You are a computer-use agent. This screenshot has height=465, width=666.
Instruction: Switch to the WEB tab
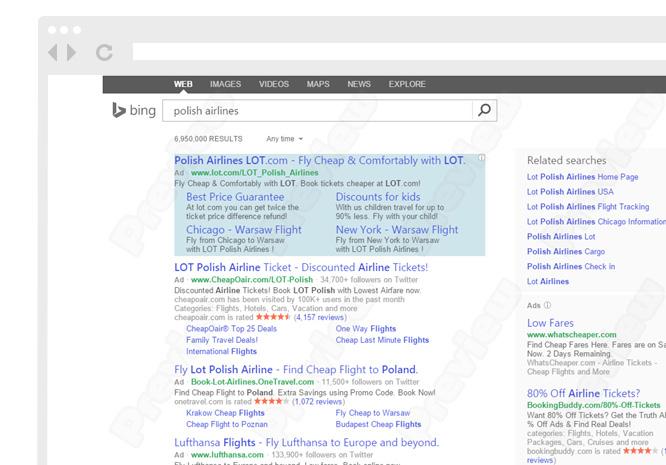[183, 84]
